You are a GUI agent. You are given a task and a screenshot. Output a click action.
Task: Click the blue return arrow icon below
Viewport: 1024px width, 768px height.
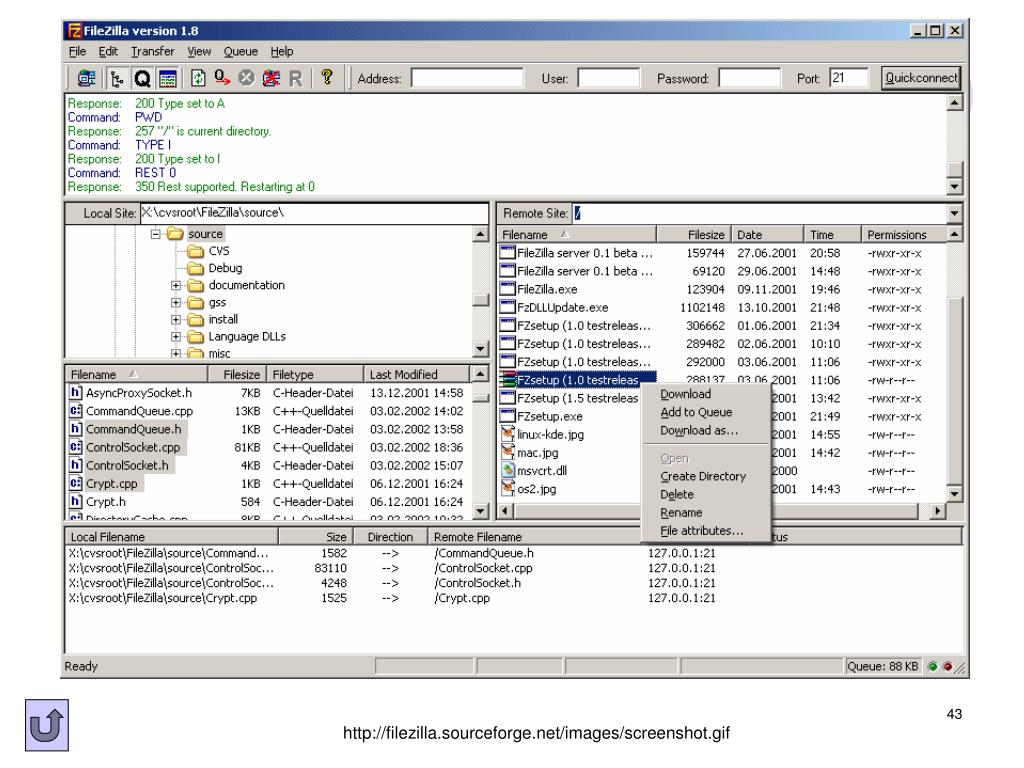47,725
